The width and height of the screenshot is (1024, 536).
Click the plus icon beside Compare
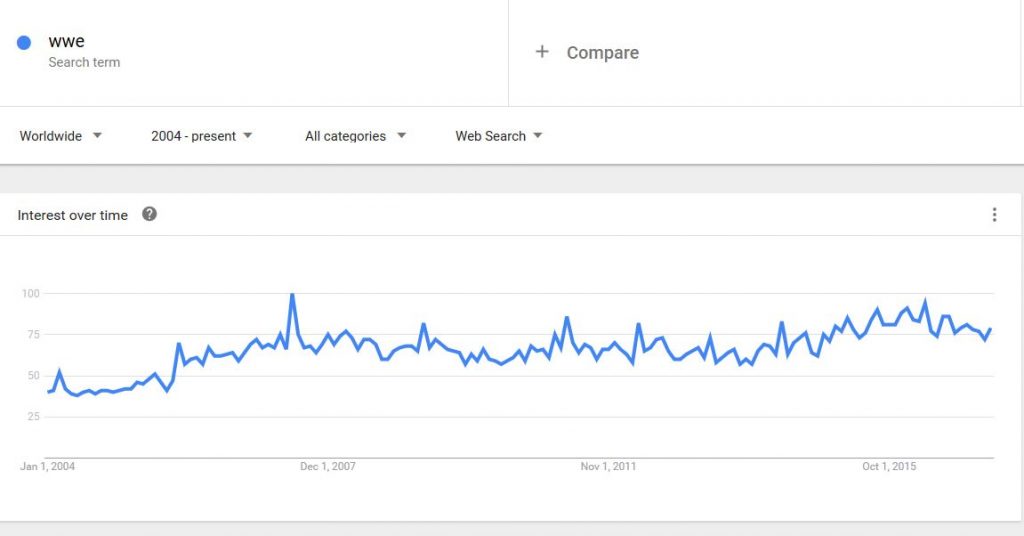[542, 52]
